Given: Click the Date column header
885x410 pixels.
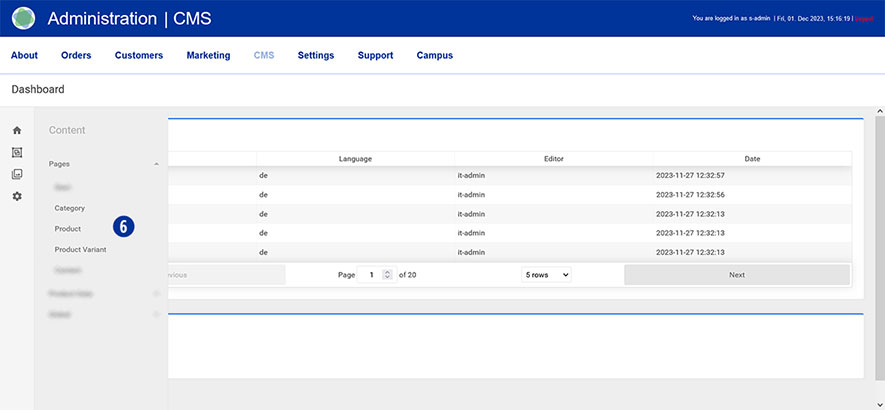Looking at the screenshot, I should [752, 158].
